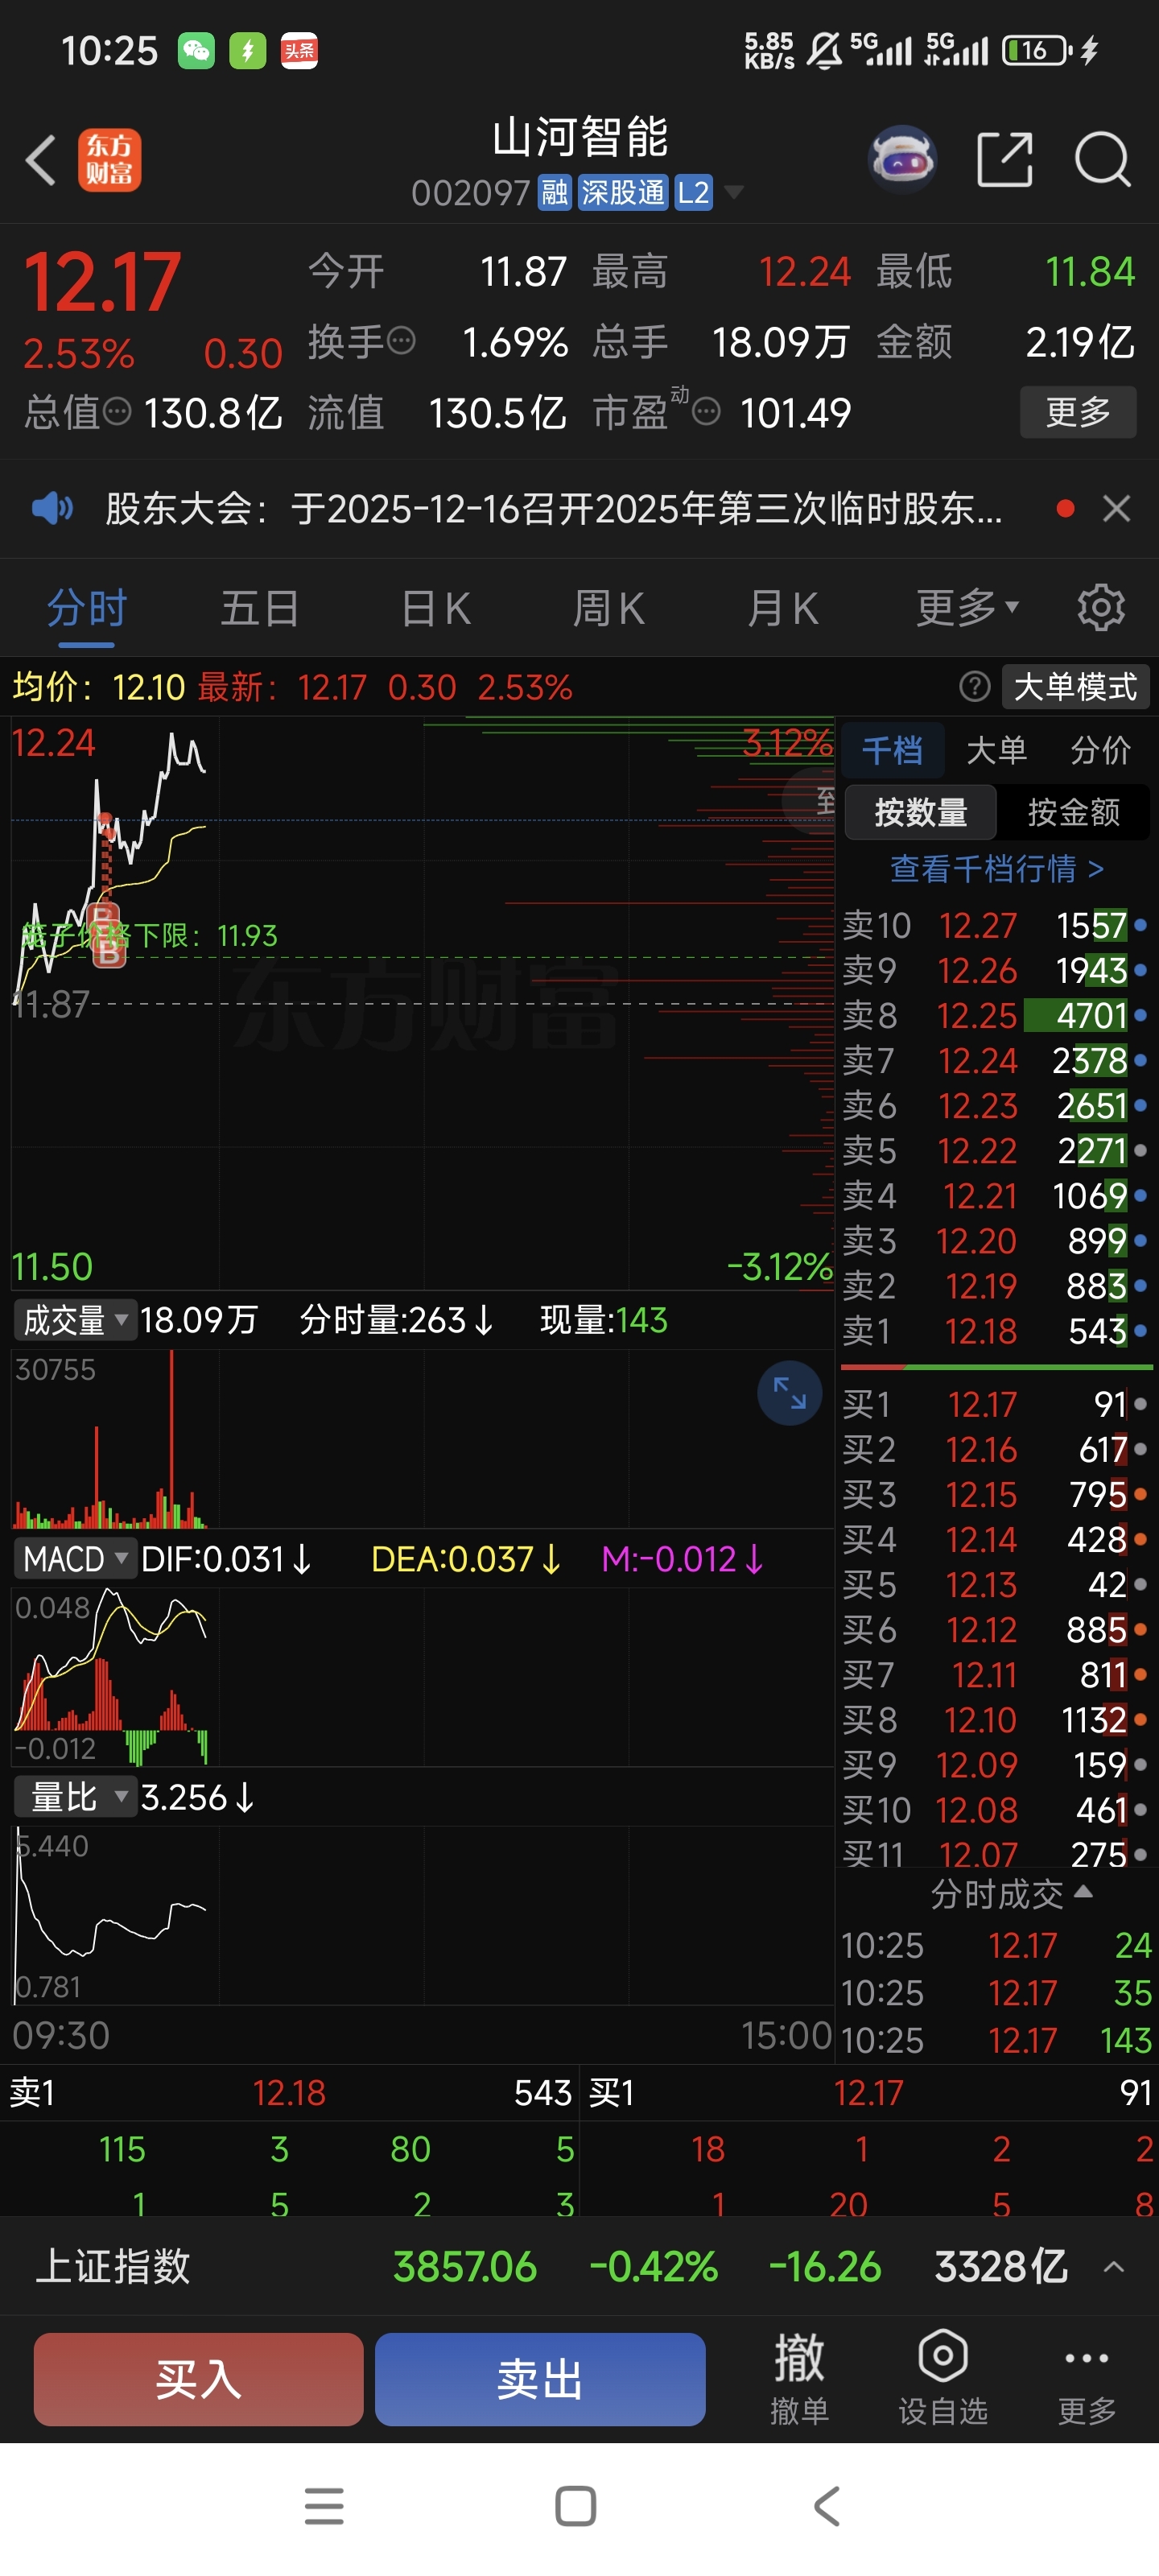Expand the chart fullscreen icon
Viewport: 1159px width, 2576px height.
coord(789,1393)
